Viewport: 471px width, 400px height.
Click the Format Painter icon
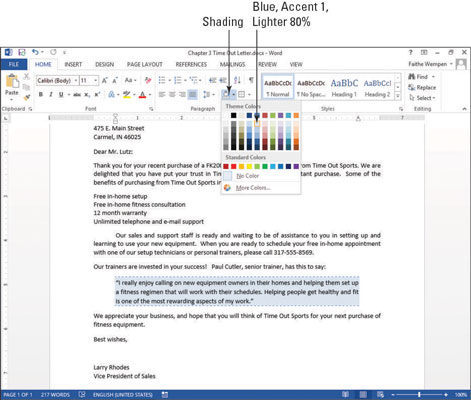coord(27,97)
